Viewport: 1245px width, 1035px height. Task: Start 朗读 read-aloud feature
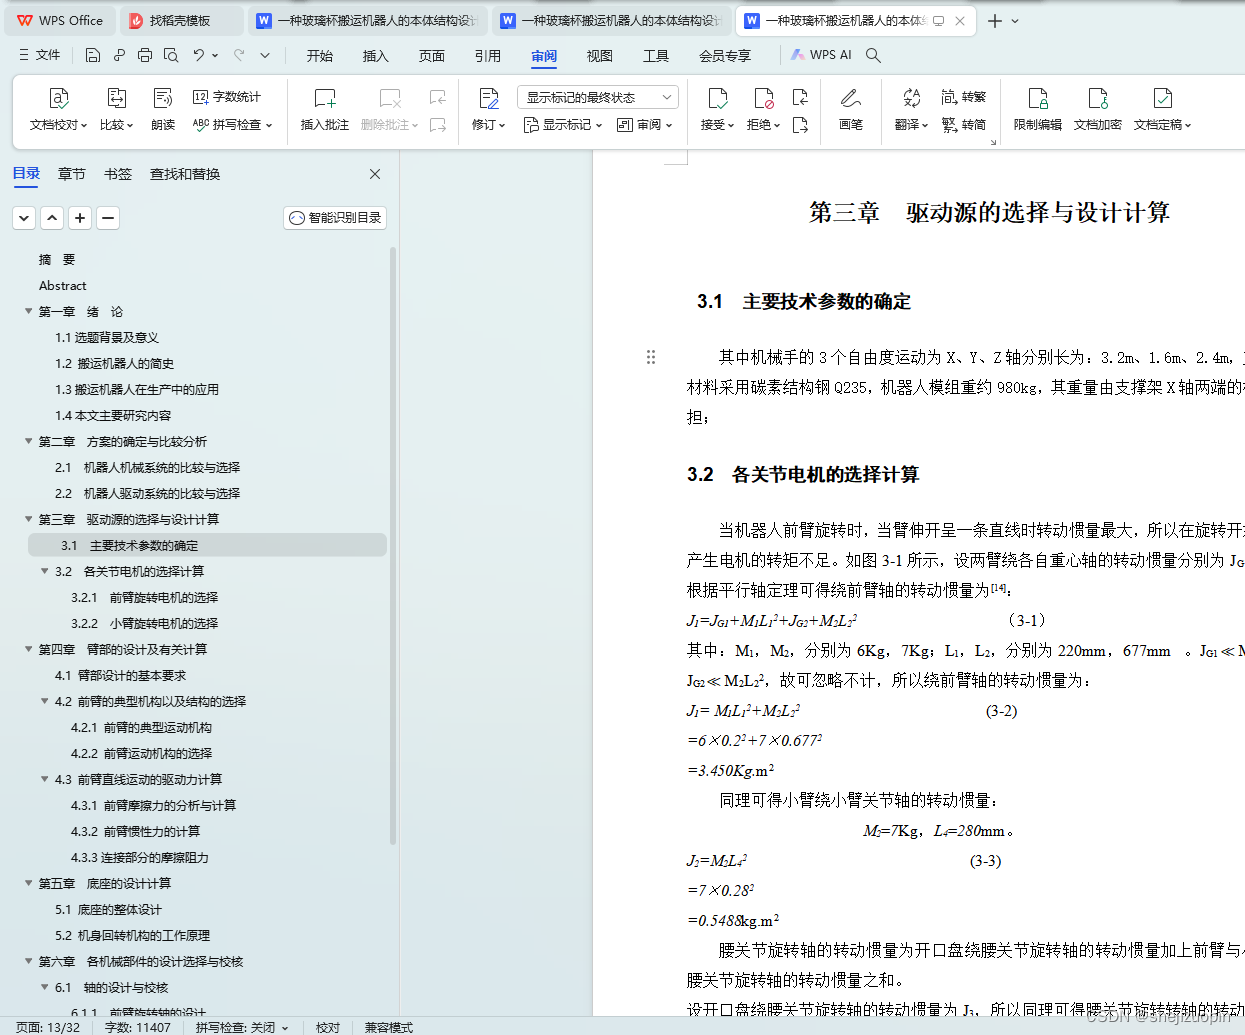[163, 109]
